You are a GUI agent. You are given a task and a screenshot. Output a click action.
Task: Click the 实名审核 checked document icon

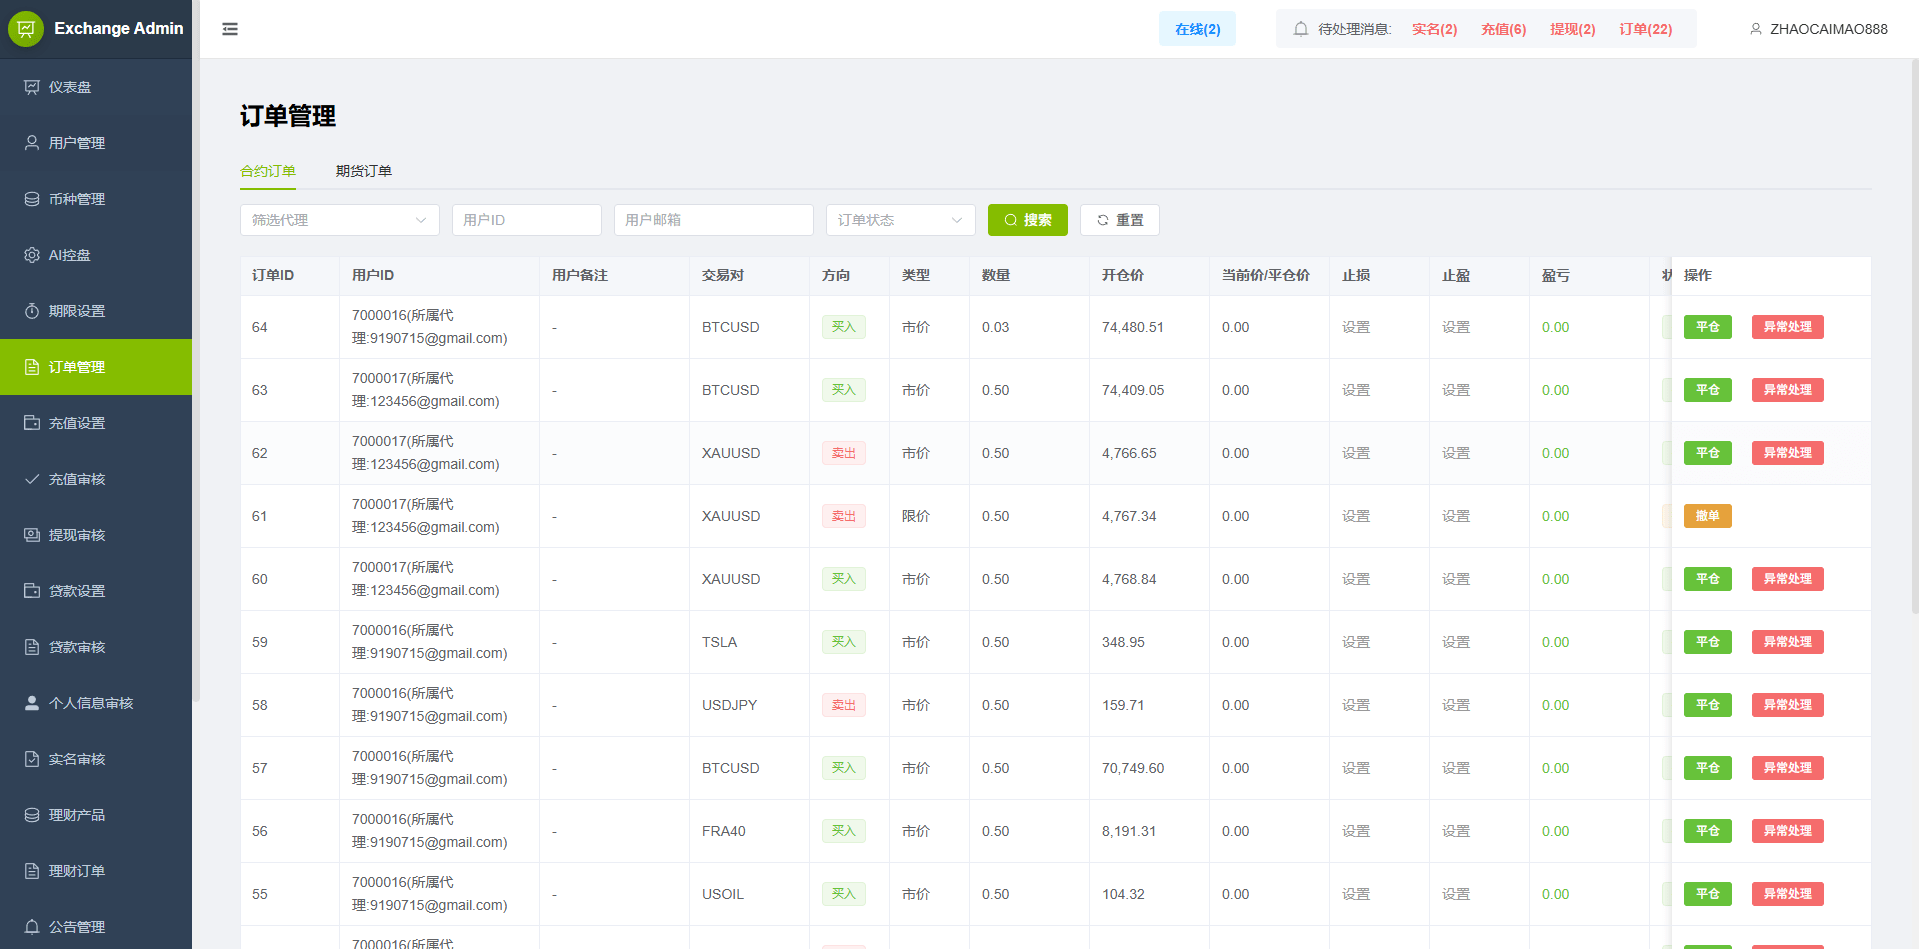click(x=32, y=759)
